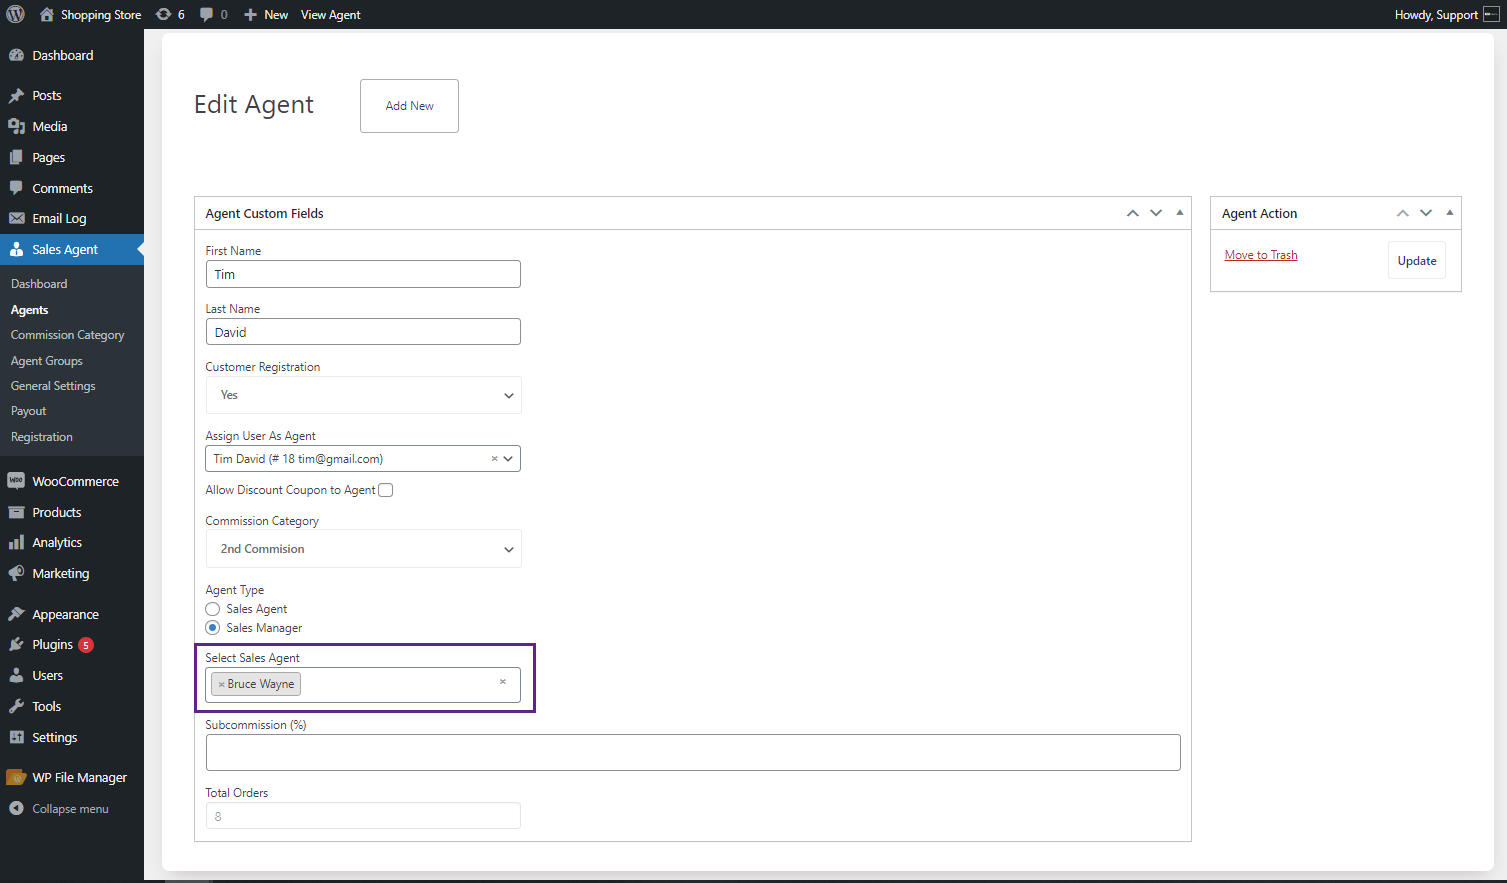The width and height of the screenshot is (1507, 883).
Task: Open the WordPress logo menu
Action: click(16, 14)
